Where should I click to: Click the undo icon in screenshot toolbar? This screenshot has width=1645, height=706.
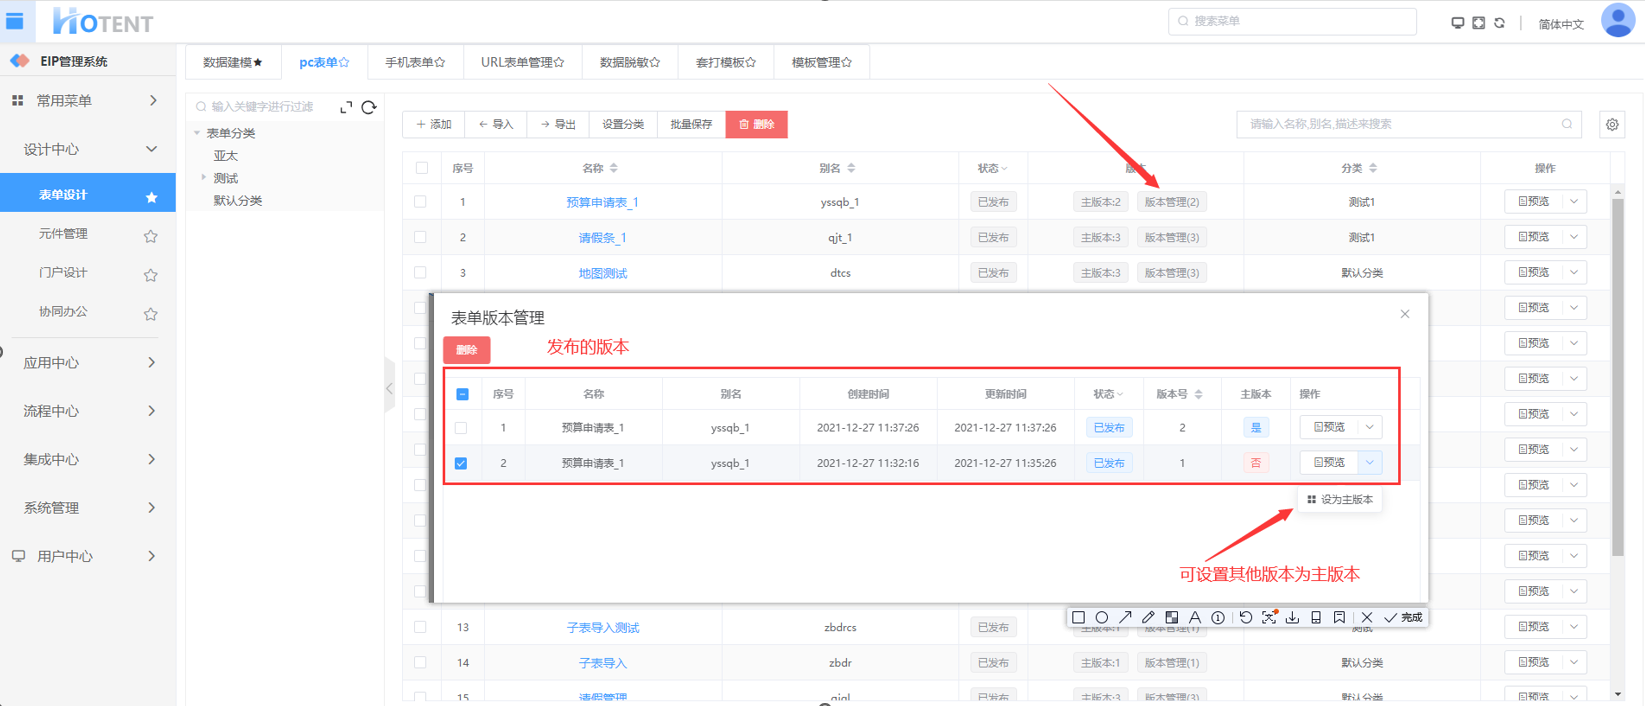coord(1245,618)
